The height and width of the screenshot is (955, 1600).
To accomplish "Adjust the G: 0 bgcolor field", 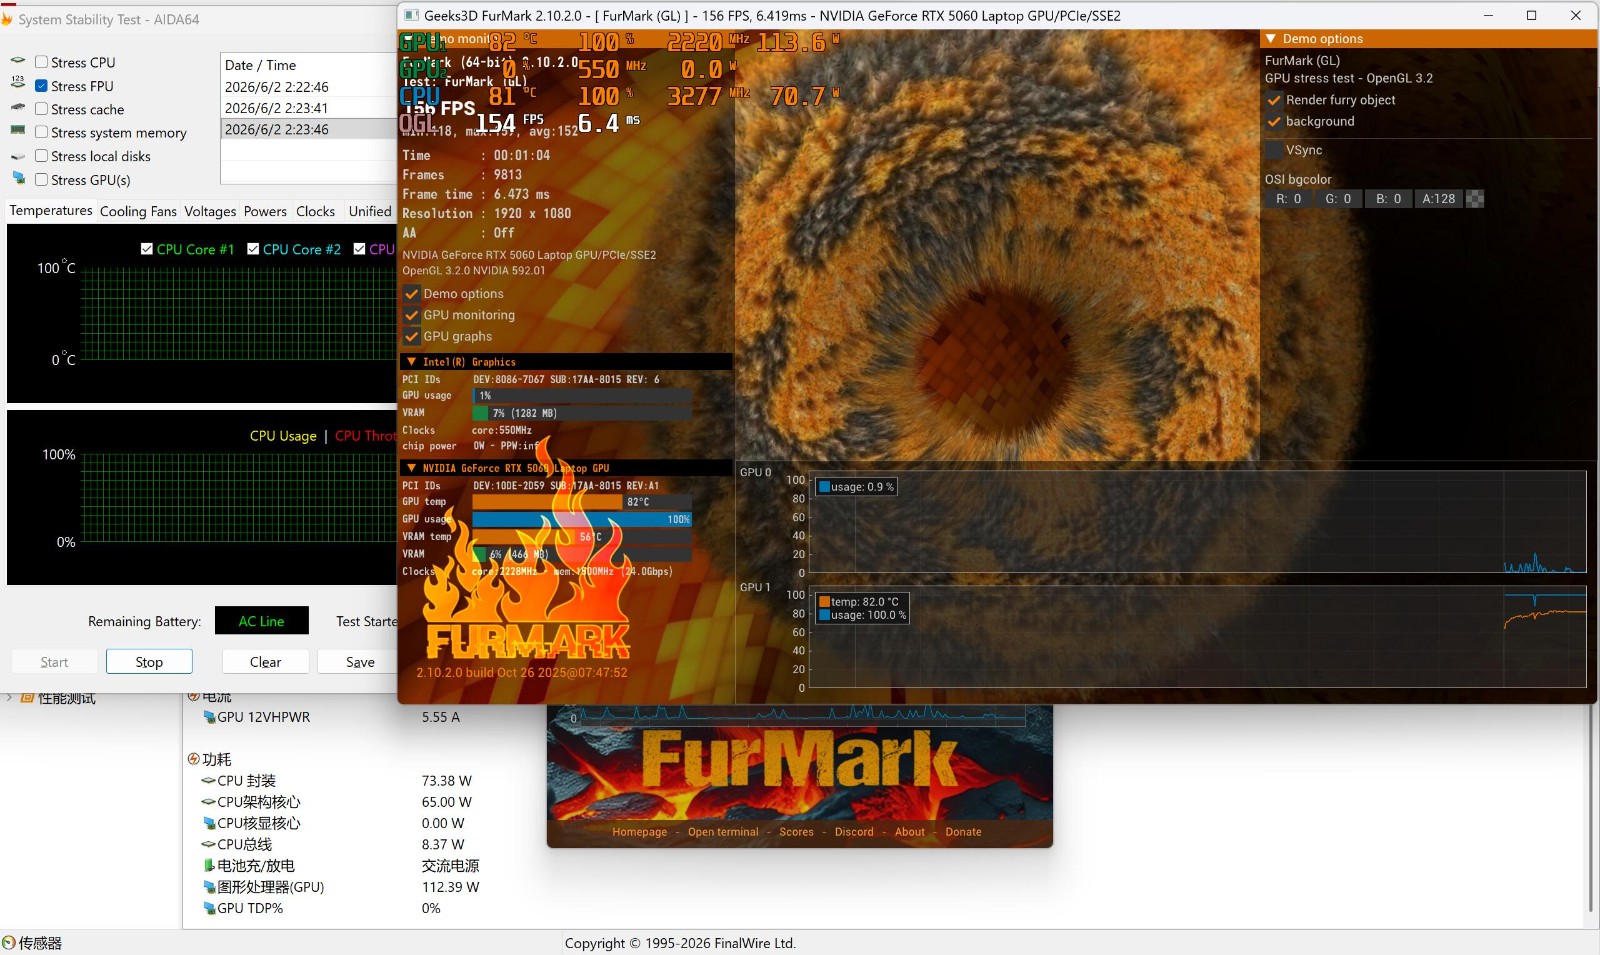I will pyautogui.click(x=1338, y=199).
